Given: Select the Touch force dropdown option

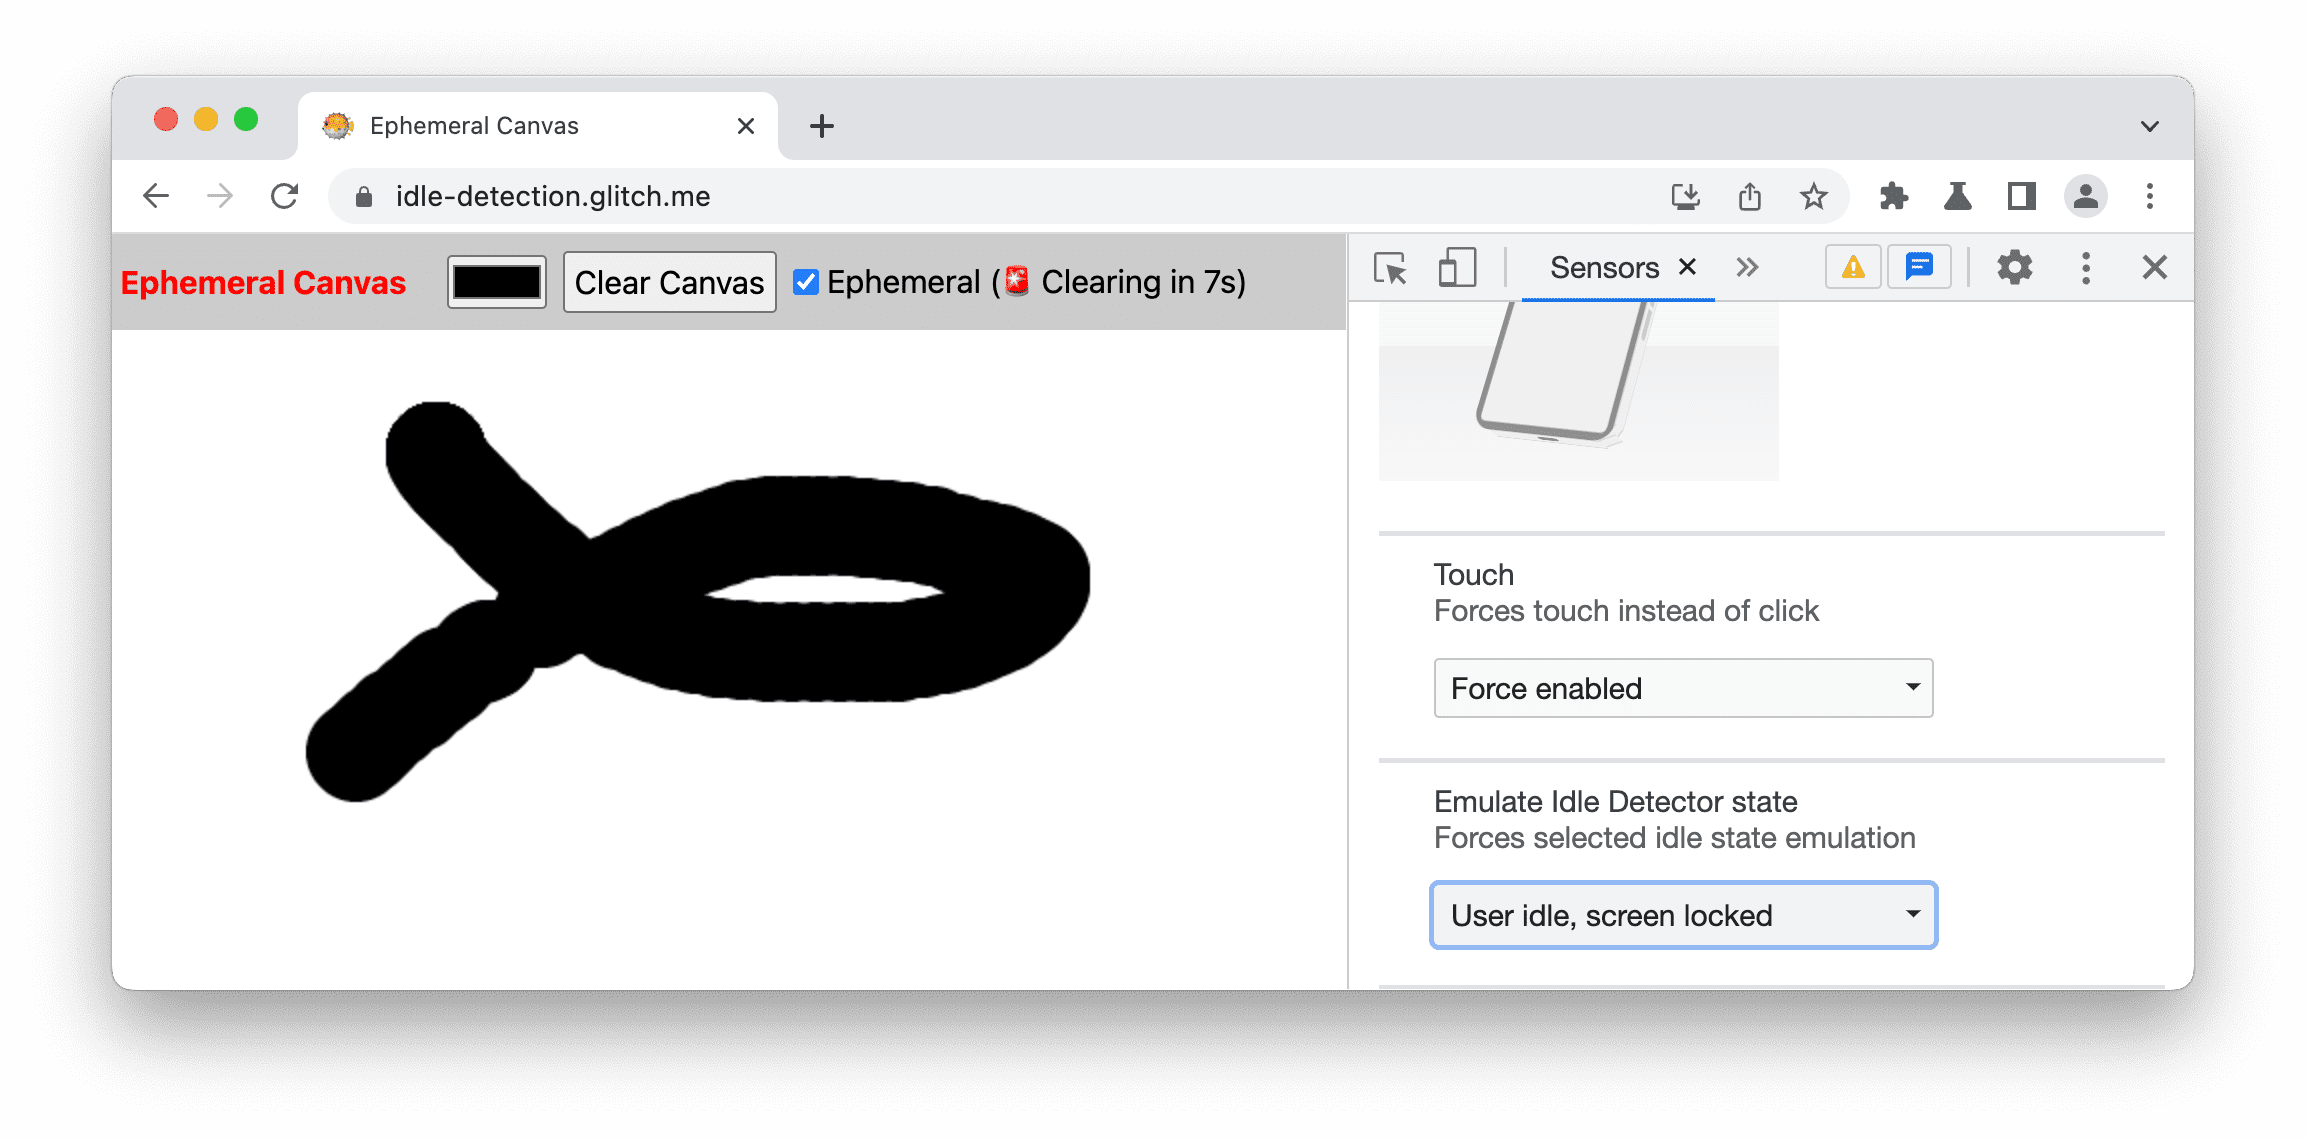Looking at the screenshot, I should click(x=1681, y=685).
